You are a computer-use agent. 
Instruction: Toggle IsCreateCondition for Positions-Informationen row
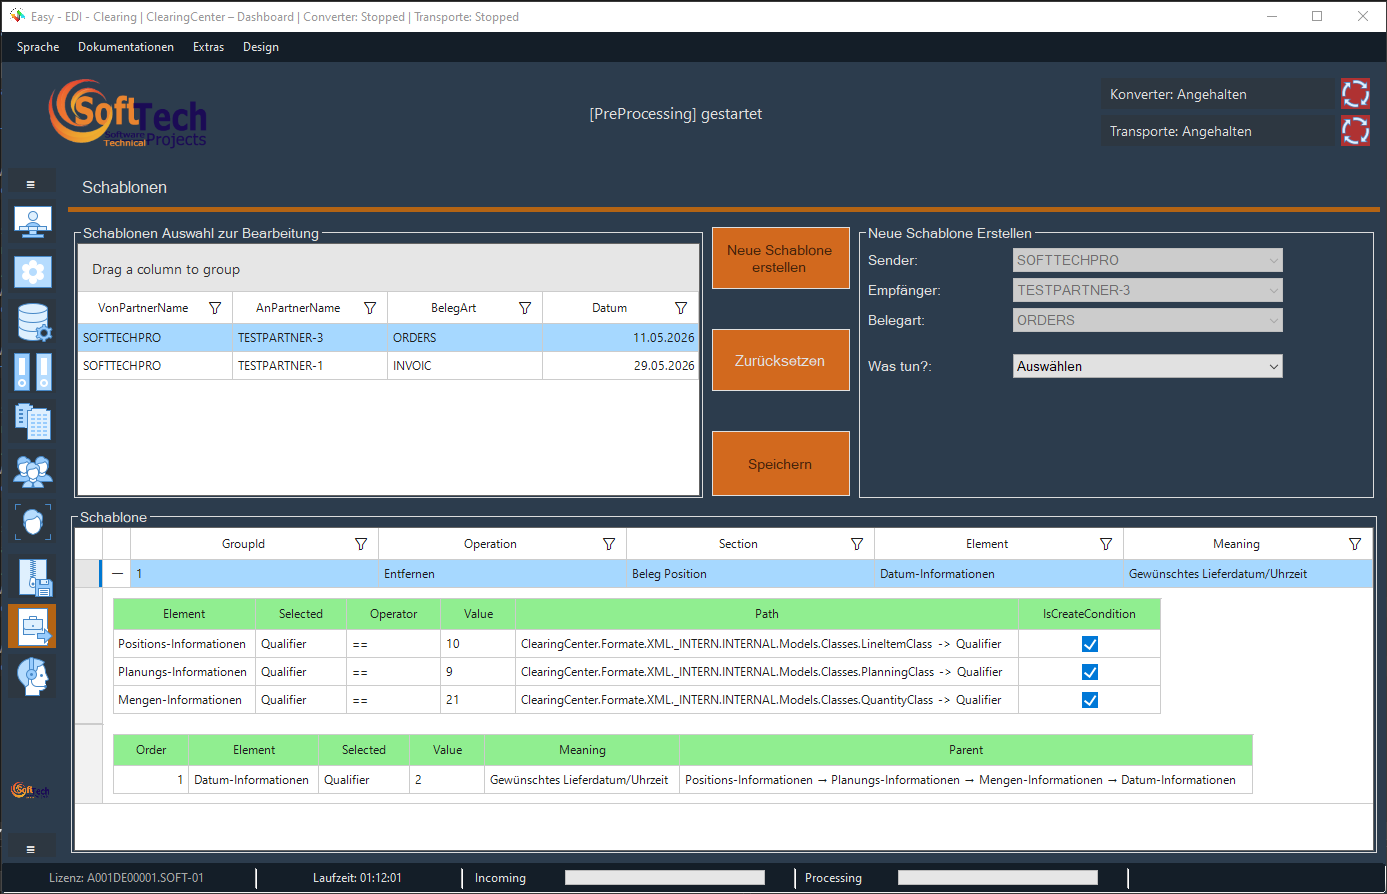[1090, 644]
